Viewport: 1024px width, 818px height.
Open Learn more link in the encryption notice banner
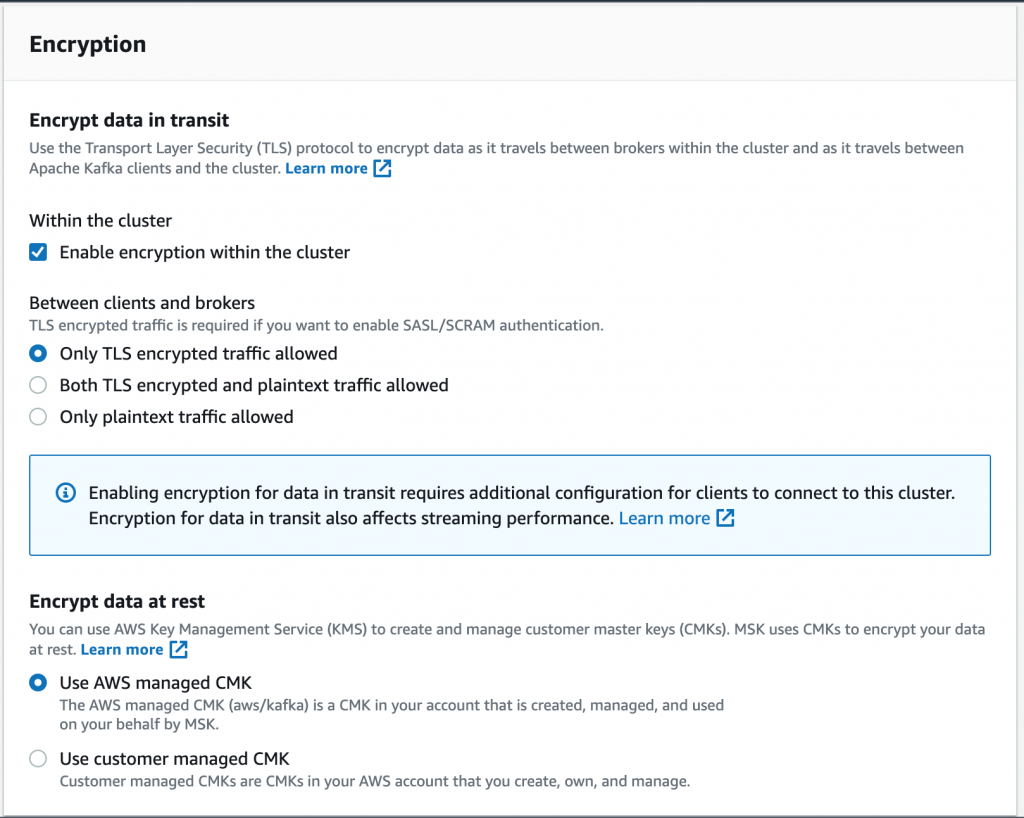(664, 518)
